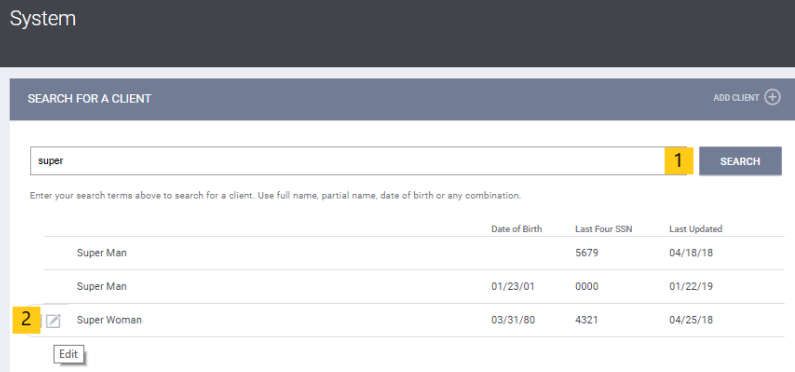Viewport: 795px width, 372px height.
Task: Click the 01/22/19 last updated date
Action: pyautogui.click(x=691, y=286)
